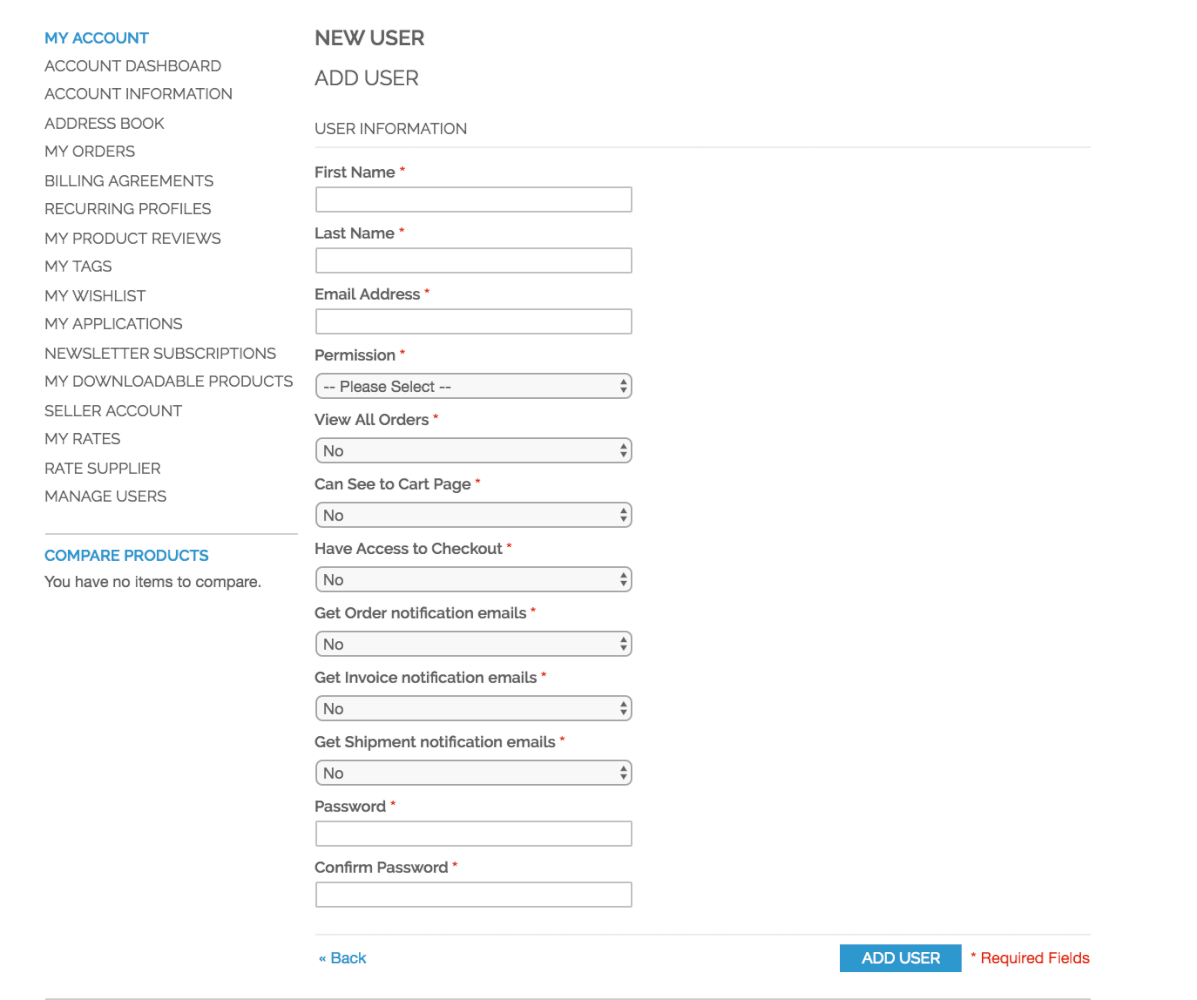Open My Wishlist from sidebar
The height and width of the screenshot is (1000, 1197).
(x=95, y=296)
